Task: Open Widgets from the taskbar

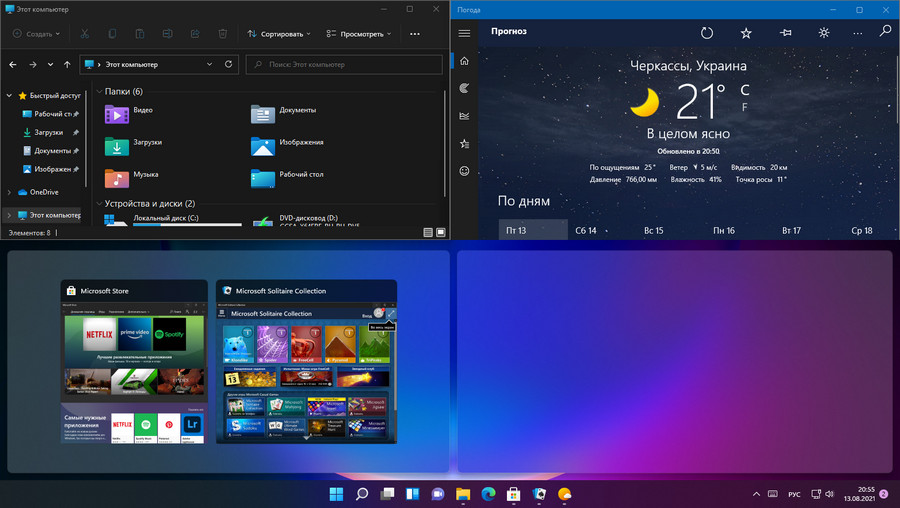Action: pos(412,494)
